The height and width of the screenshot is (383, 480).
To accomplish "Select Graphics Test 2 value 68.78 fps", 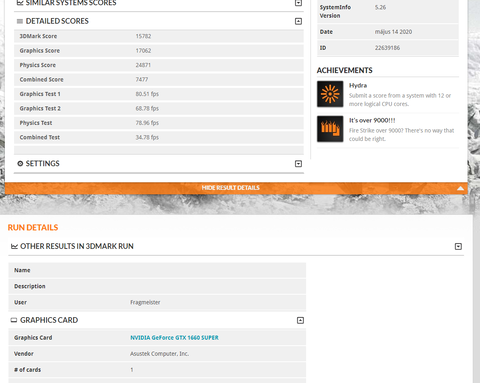I will tap(147, 108).
